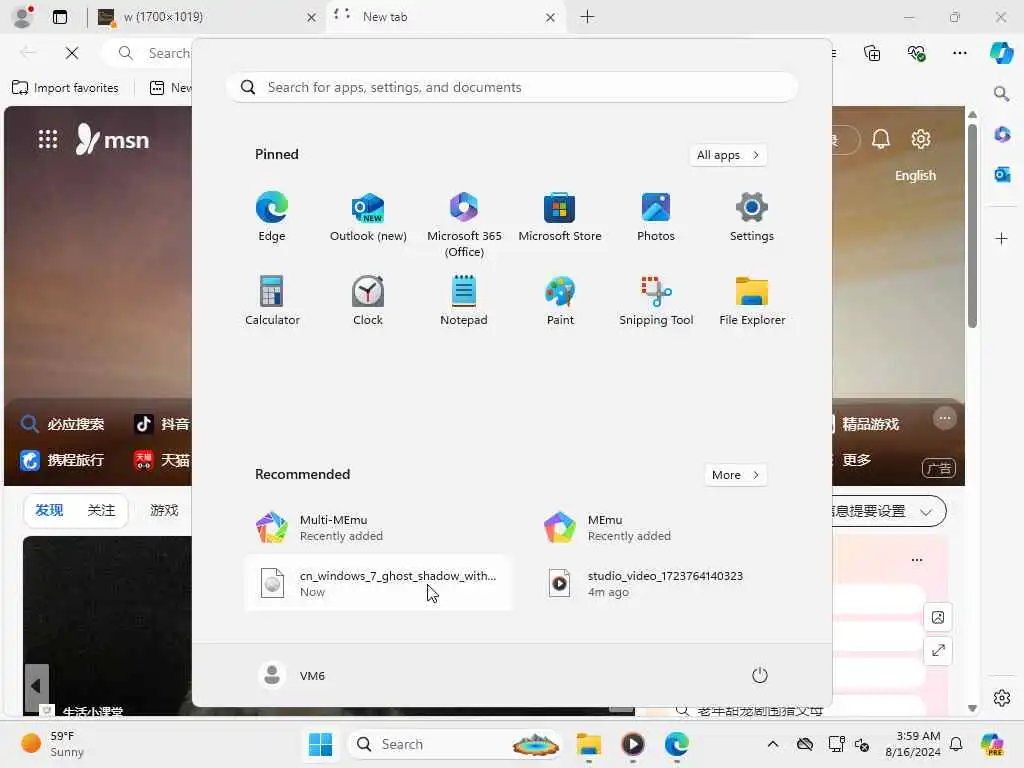The image size is (1024, 768).
Task: Open Outlook in Edge sidebar
Action: [1002, 174]
